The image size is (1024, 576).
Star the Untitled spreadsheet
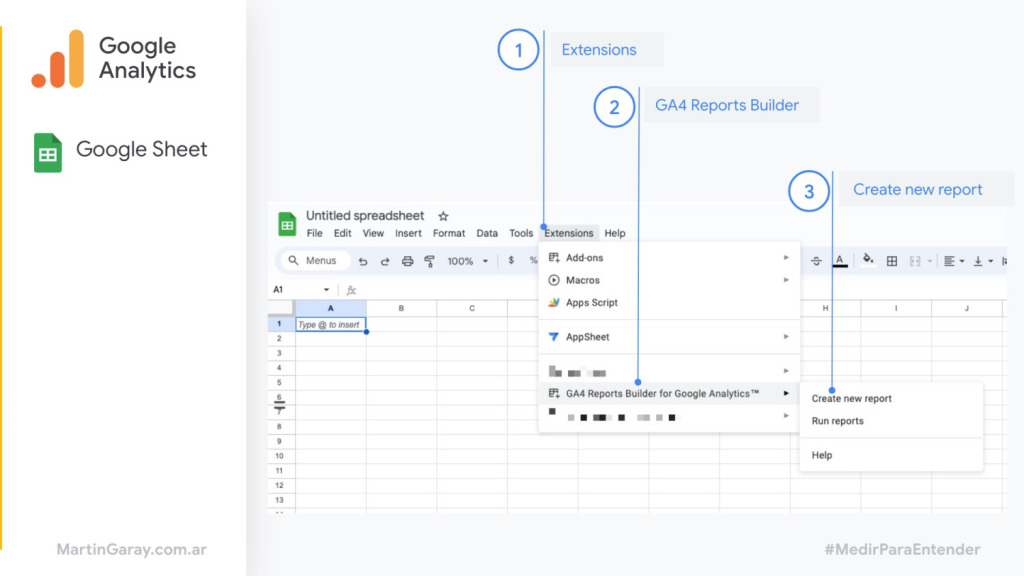(443, 216)
